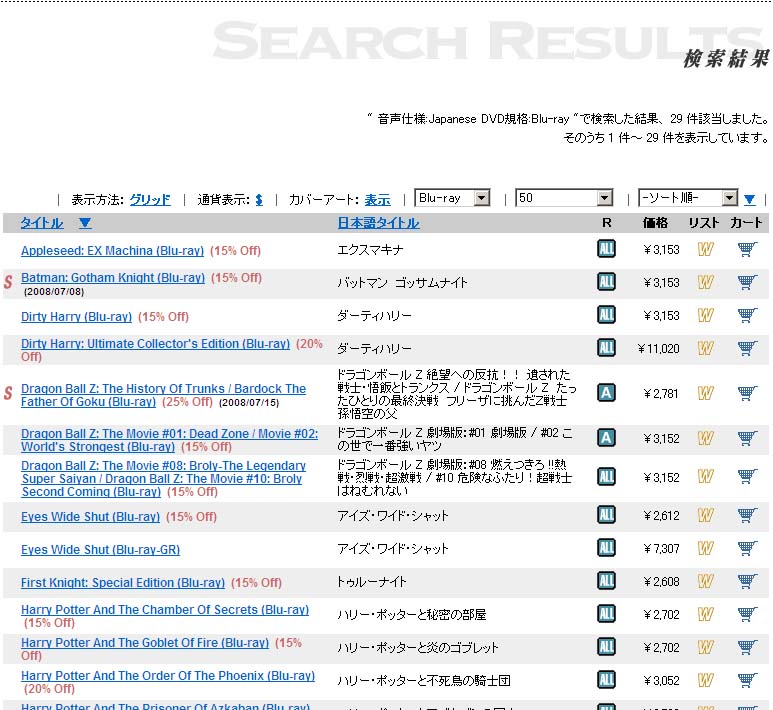
Task: Open Appleseed: EX Machina (Blu-ray) title
Action: [112, 250]
